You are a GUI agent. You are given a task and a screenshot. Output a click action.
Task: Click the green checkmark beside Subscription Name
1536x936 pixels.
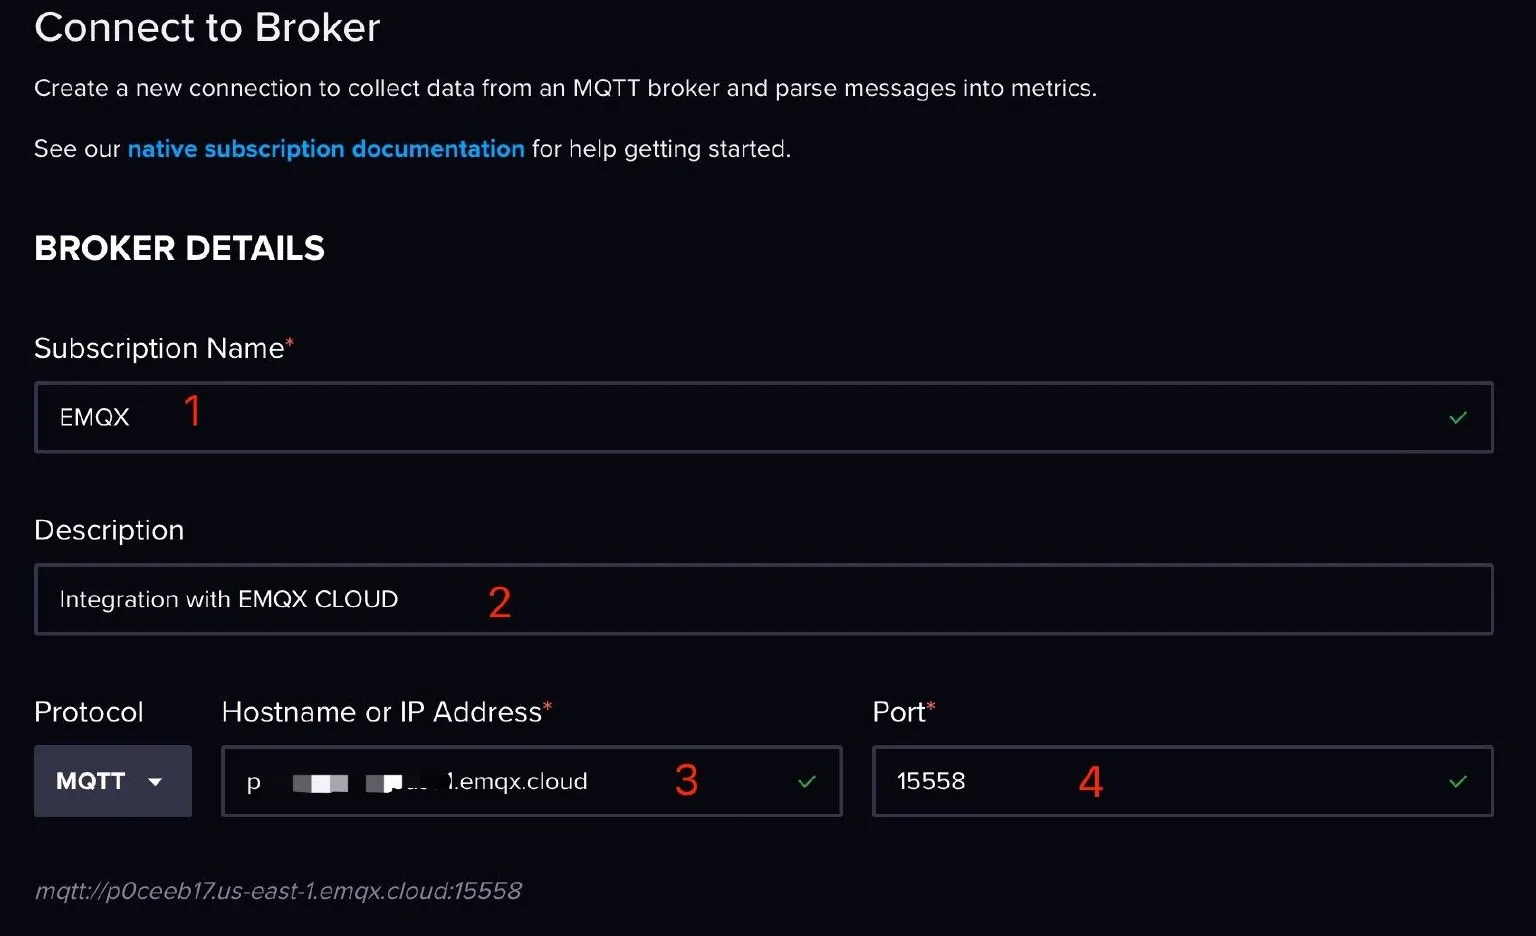click(1459, 418)
